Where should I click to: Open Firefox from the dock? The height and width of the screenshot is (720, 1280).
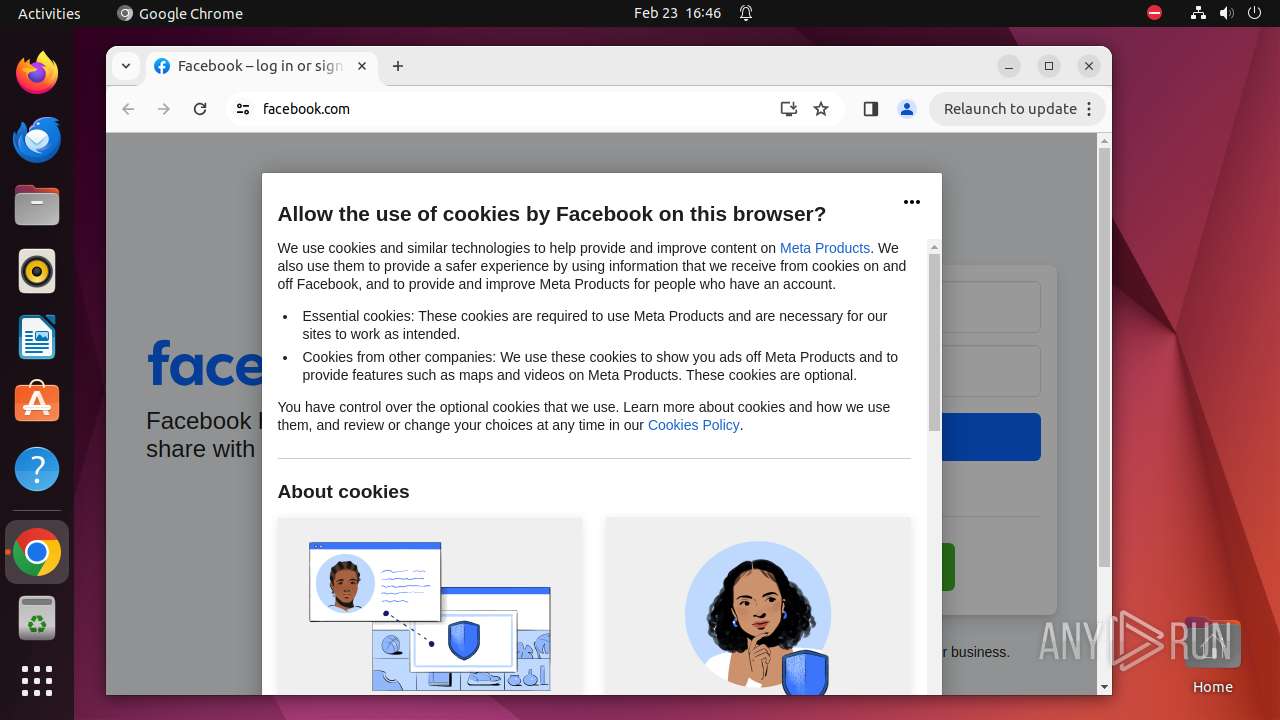click(37, 73)
